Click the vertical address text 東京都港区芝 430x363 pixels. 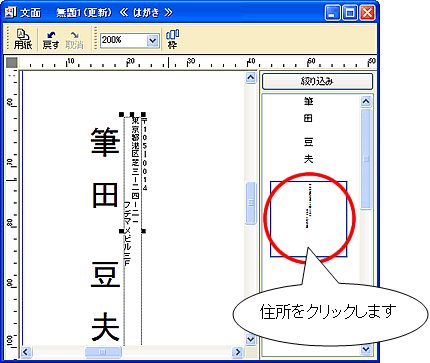point(135,141)
